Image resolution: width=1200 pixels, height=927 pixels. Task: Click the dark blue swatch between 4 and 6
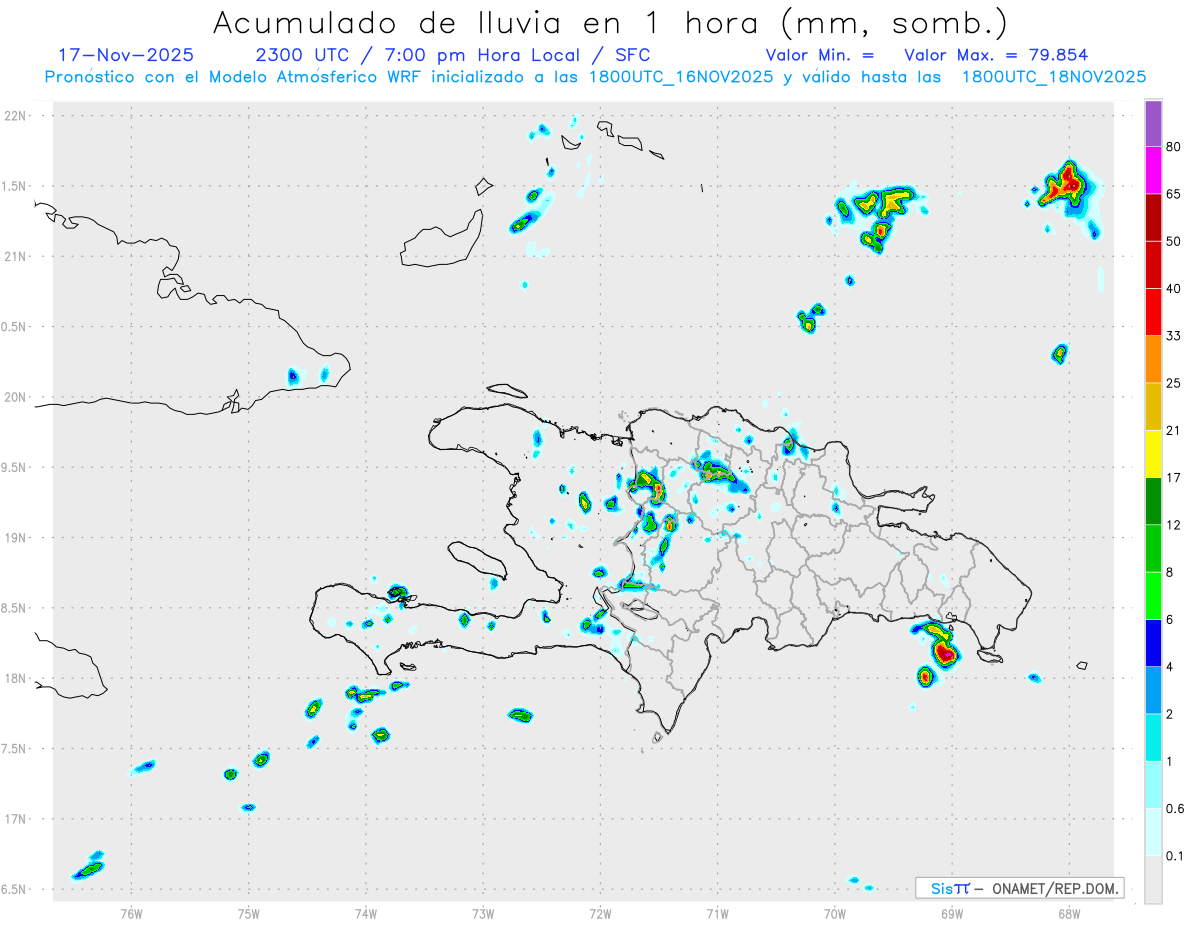pyautogui.click(x=1153, y=644)
